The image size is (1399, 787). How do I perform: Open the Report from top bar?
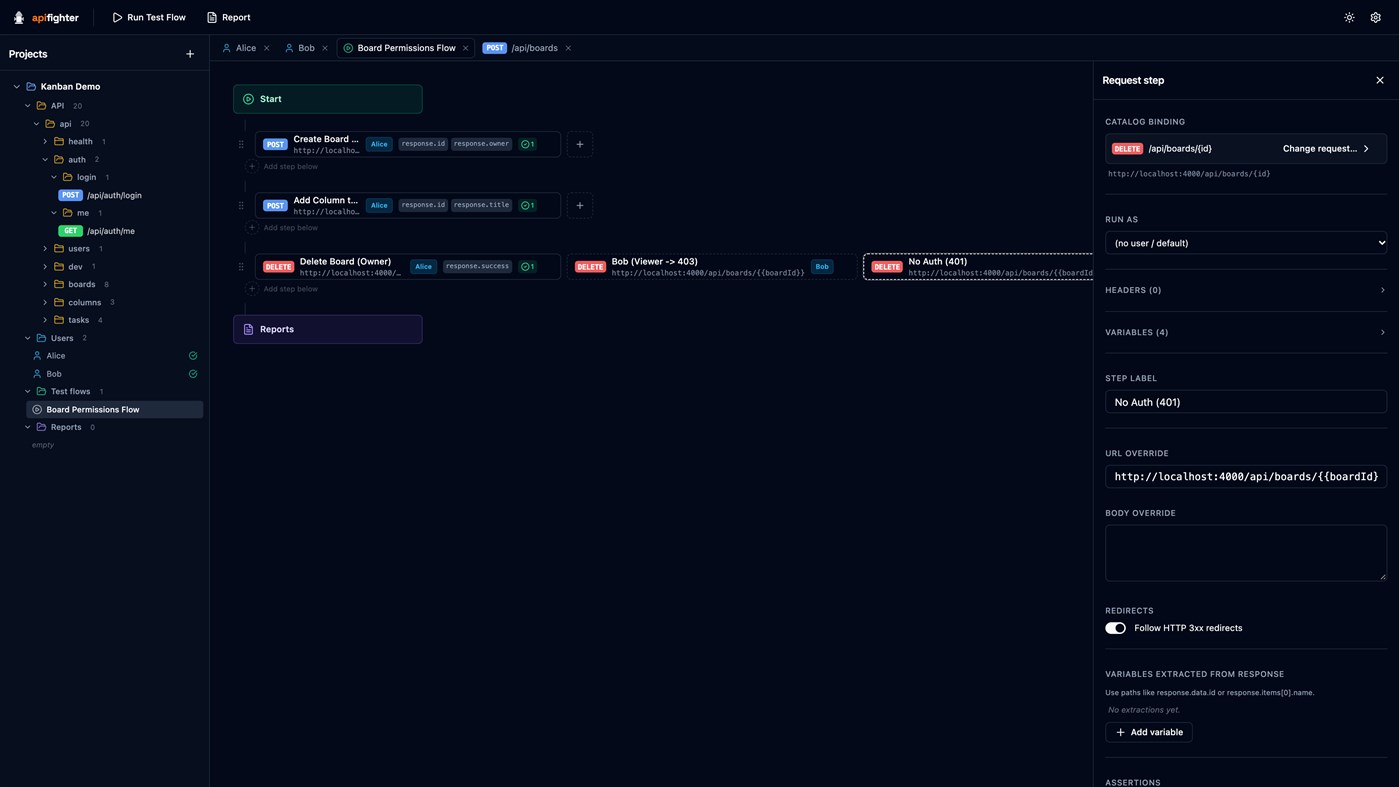point(228,17)
